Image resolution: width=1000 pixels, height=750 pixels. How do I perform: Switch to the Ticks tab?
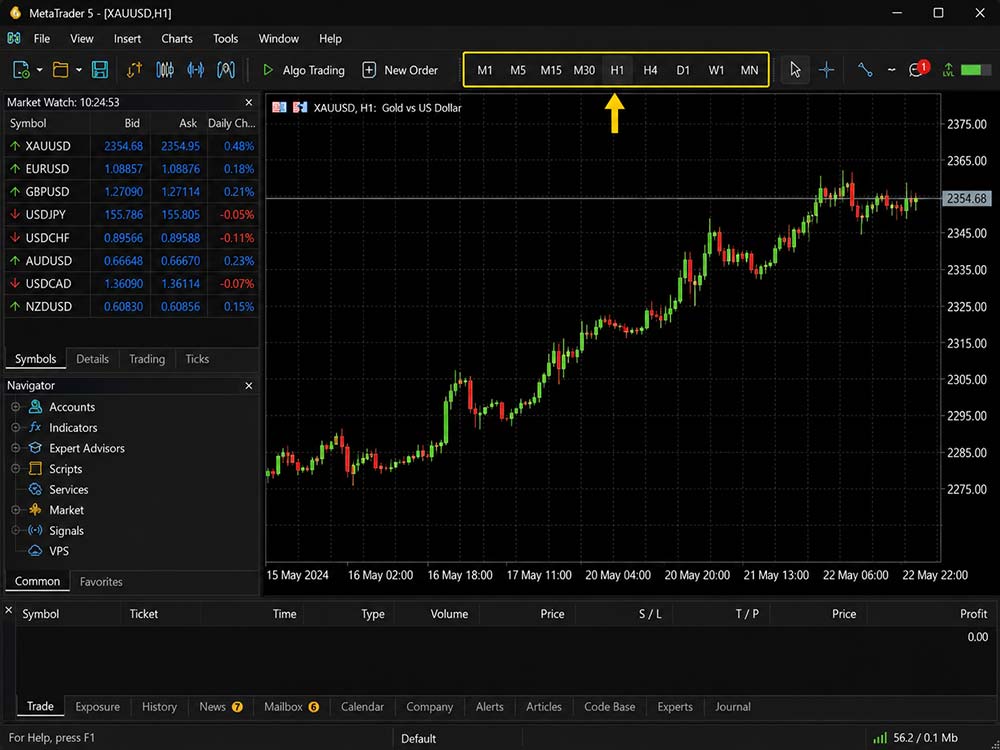(197, 359)
